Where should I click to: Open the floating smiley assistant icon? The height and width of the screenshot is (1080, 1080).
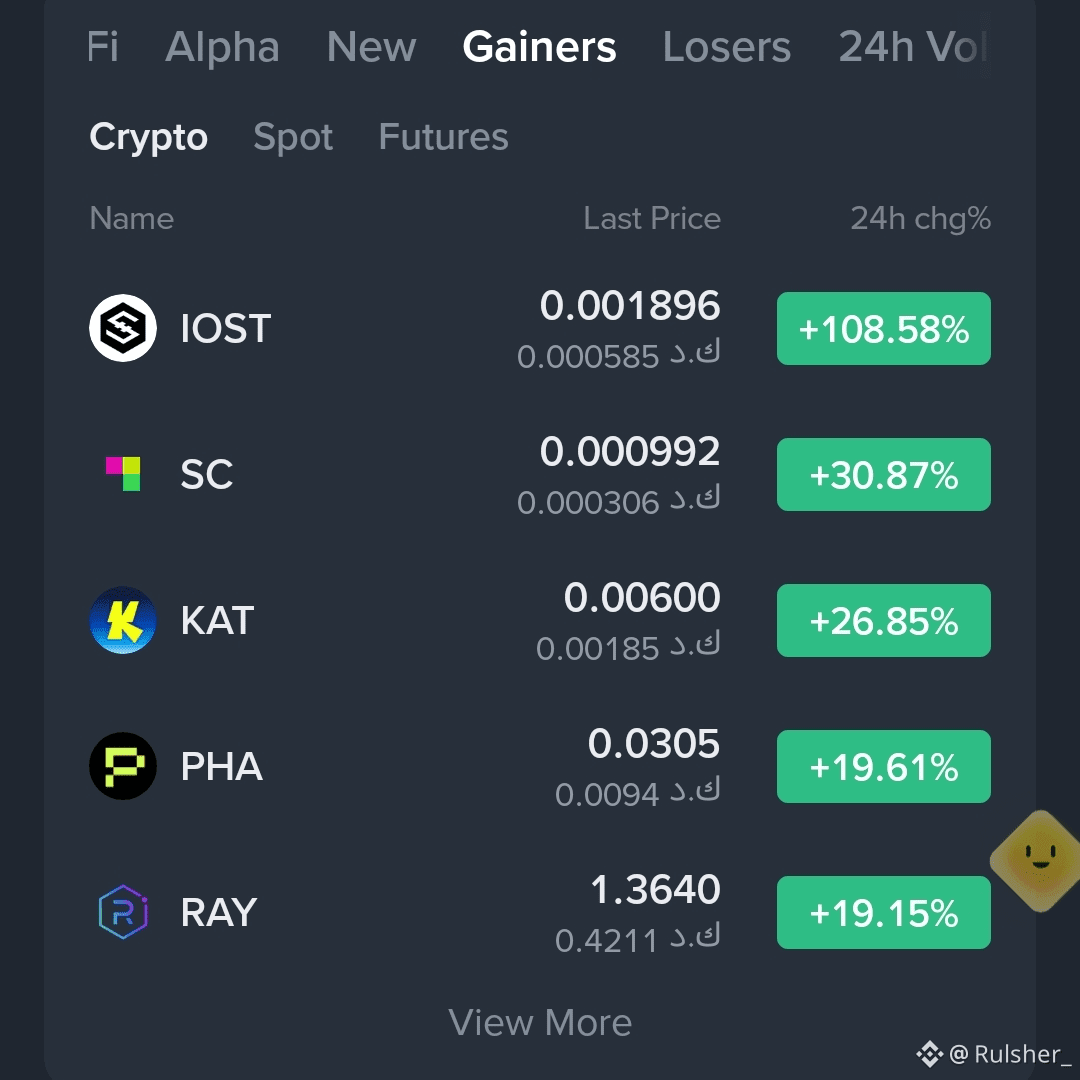(x=1039, y=861)
